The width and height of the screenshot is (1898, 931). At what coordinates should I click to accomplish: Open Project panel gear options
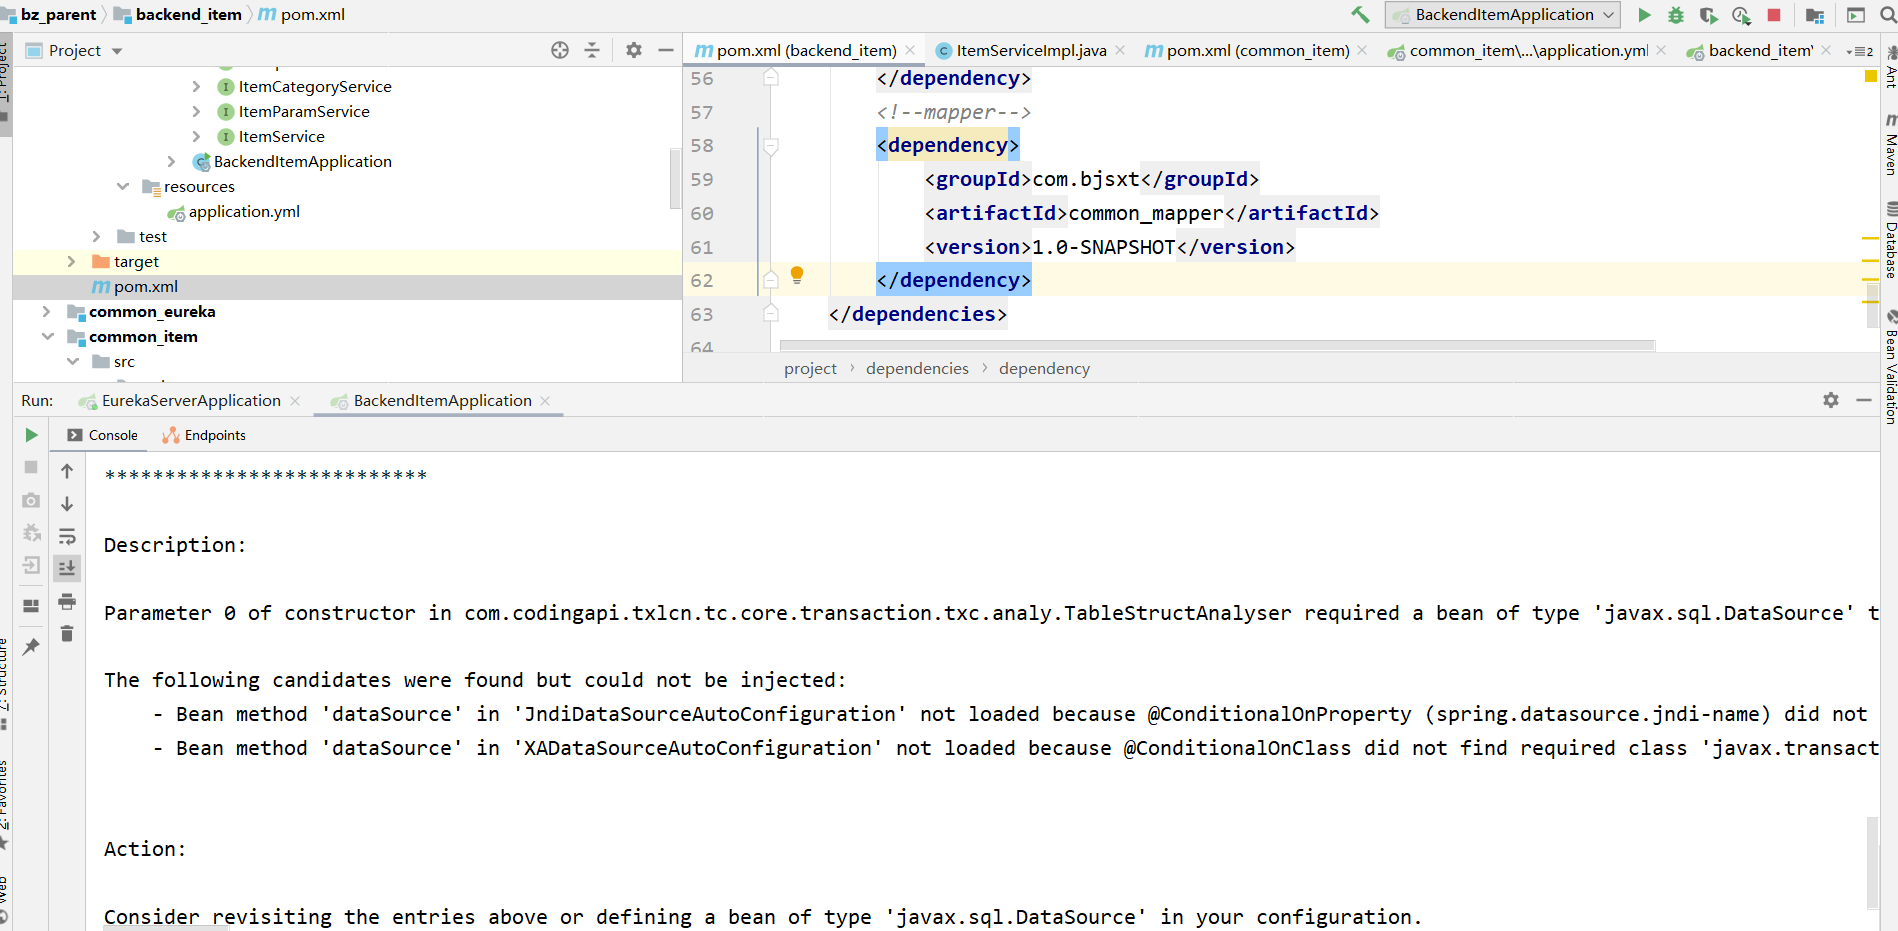[634, 50]
